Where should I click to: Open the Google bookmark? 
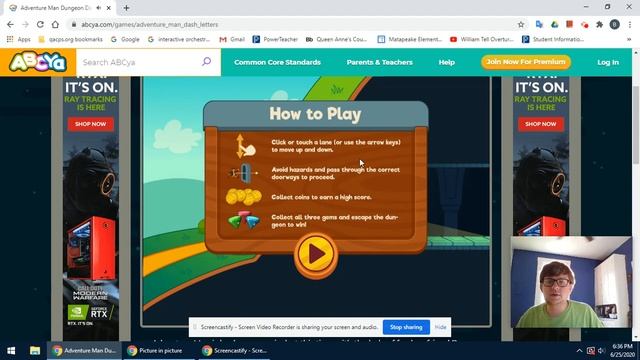125,39
